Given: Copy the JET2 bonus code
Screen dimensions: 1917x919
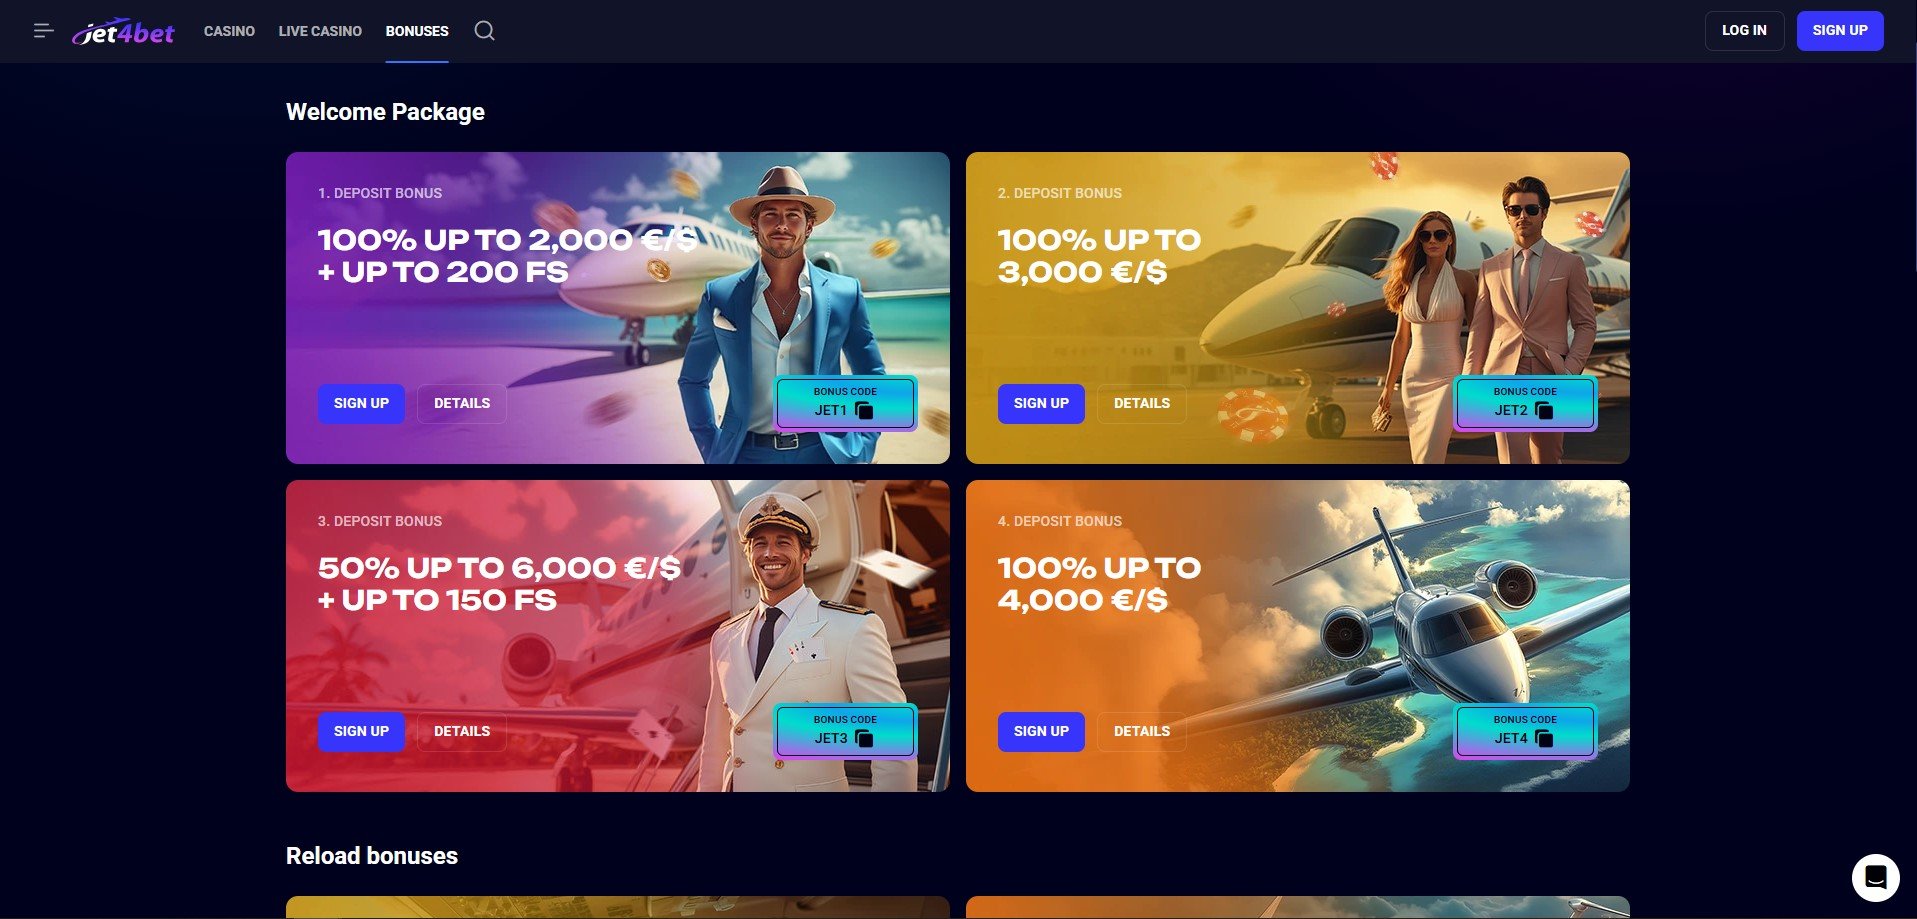Looking at the screenshot, I should point(1545,410).
